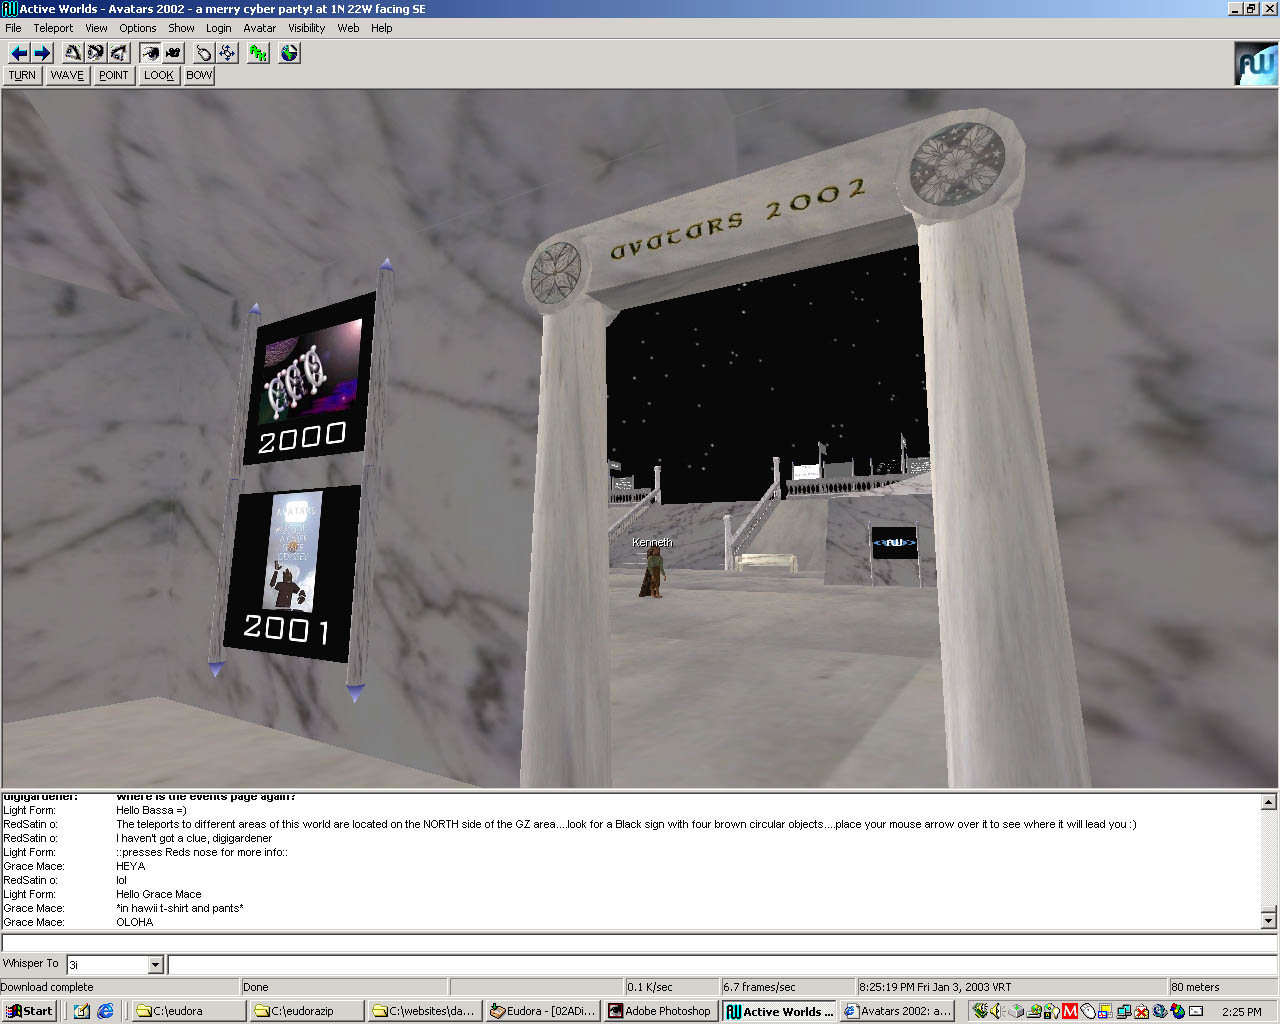Image resolution: width=1280 pixels, height=1024 pixels.
Task: Click the globe web page icon
Action: [x=289, y=53]
